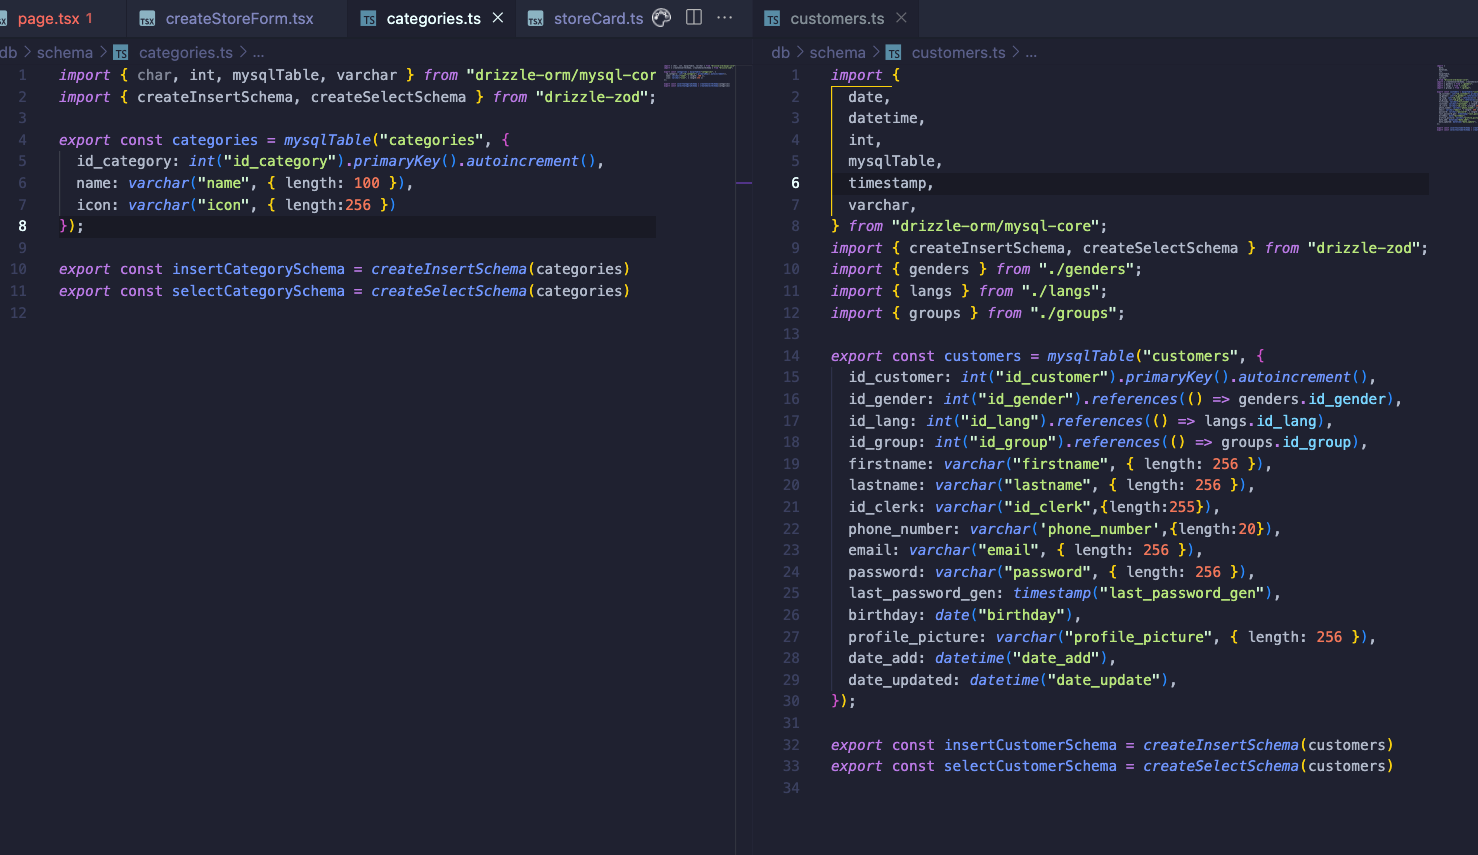
Task: Close the categories.ts tab
Action: click(497, 17)
